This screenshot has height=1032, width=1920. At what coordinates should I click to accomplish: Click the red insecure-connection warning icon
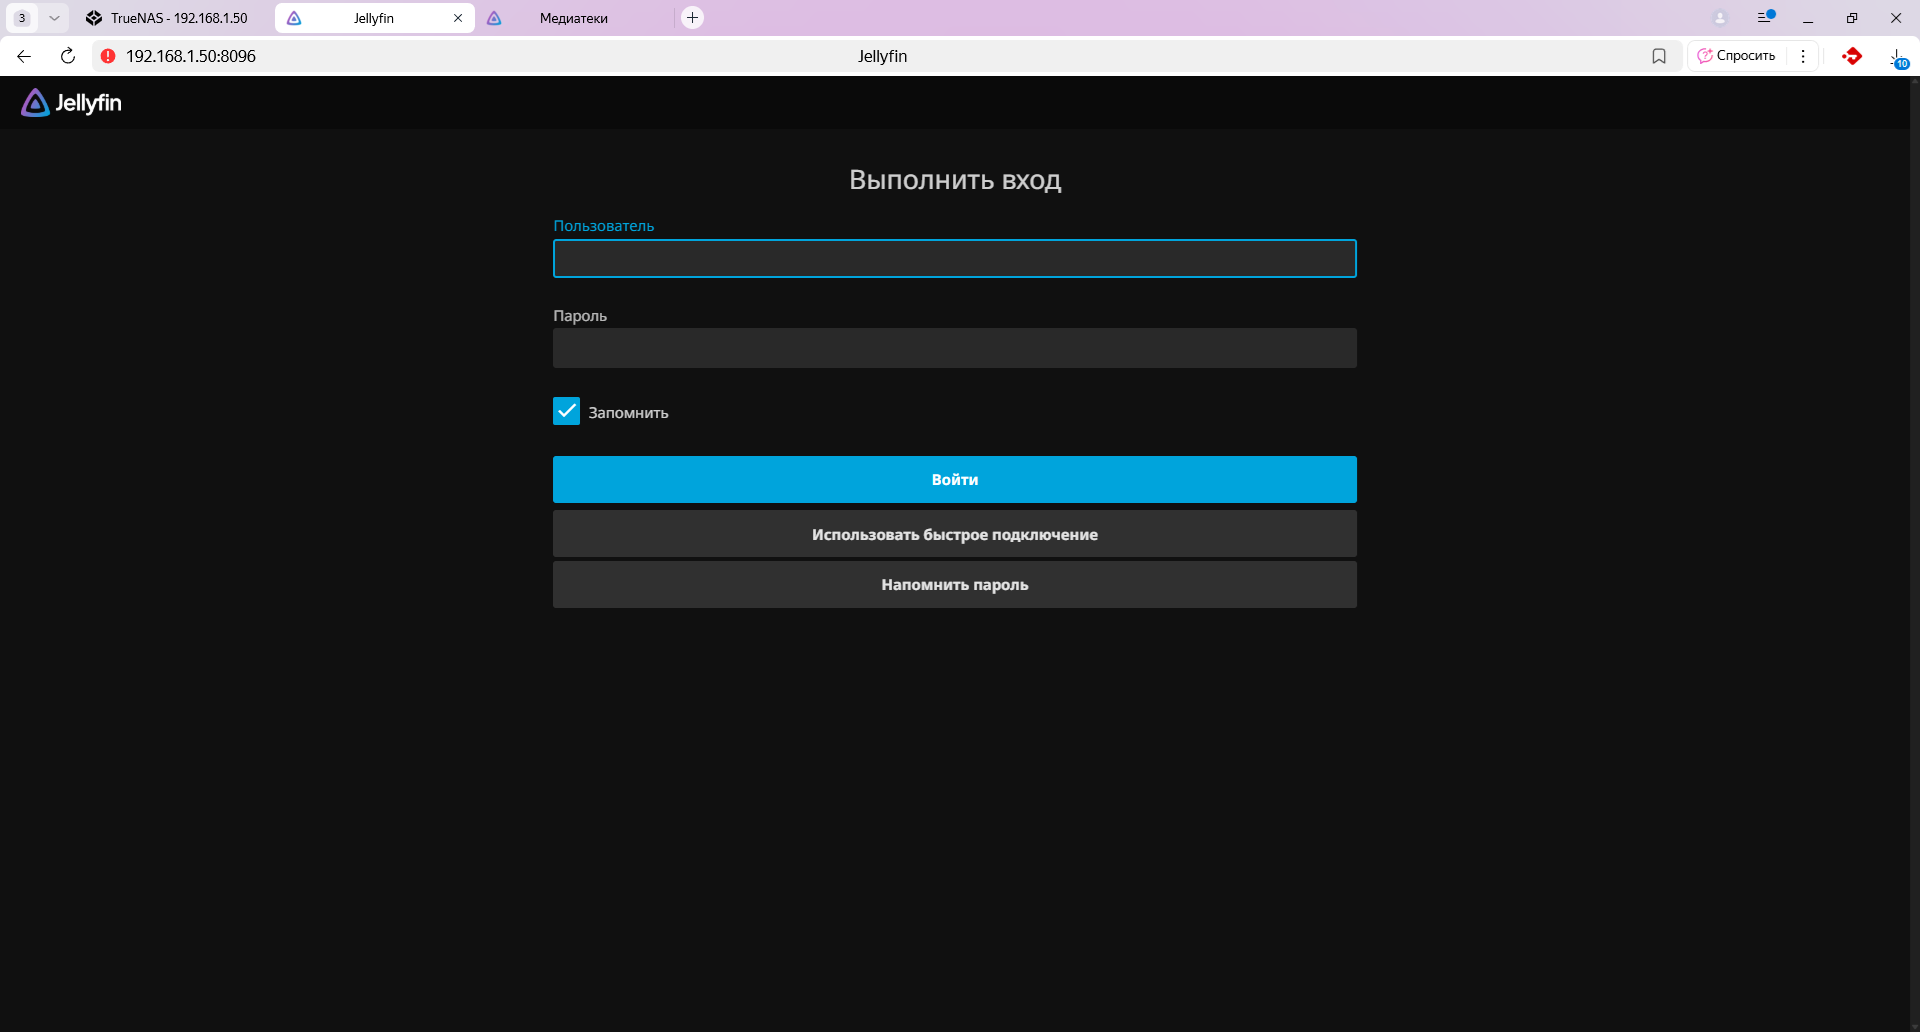point(108,56)
